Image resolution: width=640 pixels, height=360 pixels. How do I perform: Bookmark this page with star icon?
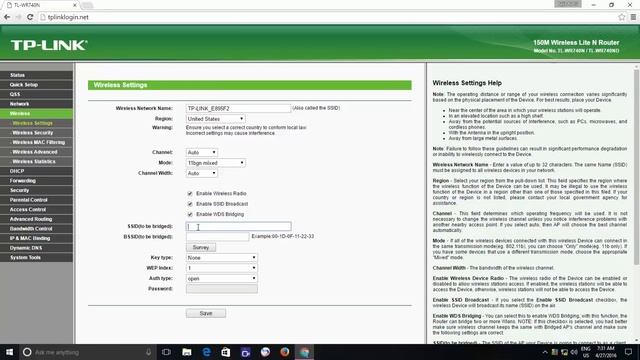pyautogui.click(x=621, y=17)
